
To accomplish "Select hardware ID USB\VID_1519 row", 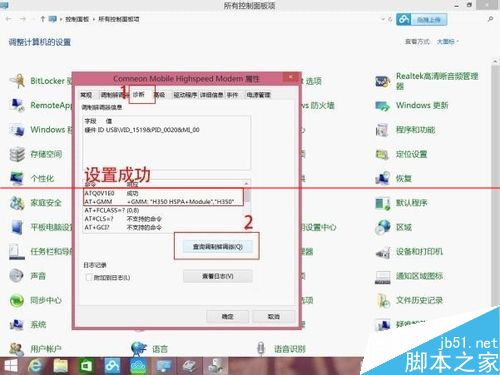I will (x=142, y=130).
